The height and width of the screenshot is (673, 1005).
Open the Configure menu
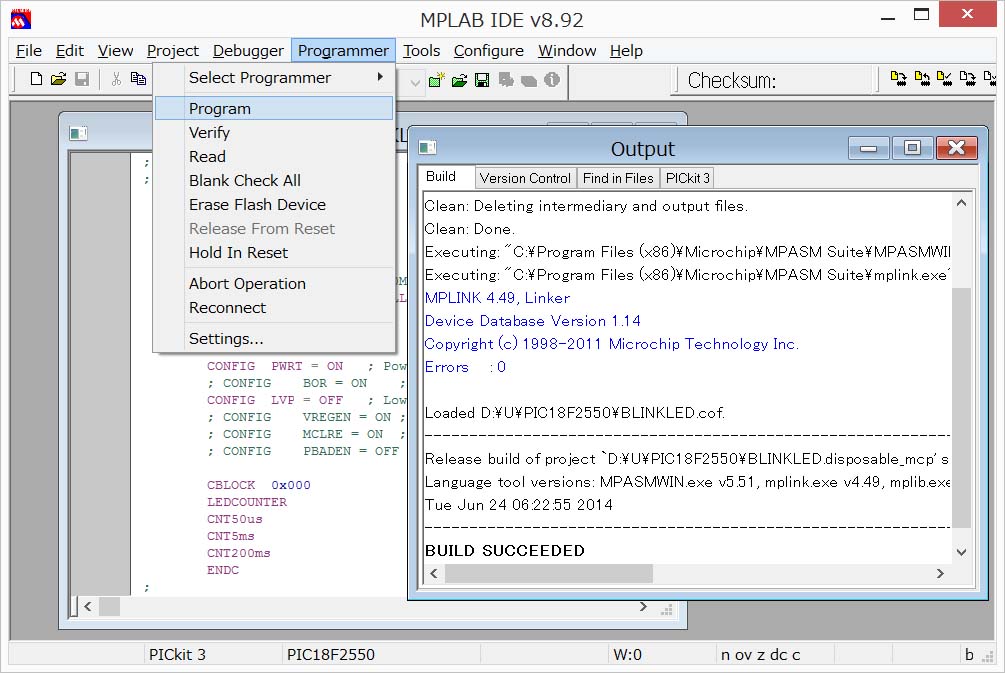488,51
